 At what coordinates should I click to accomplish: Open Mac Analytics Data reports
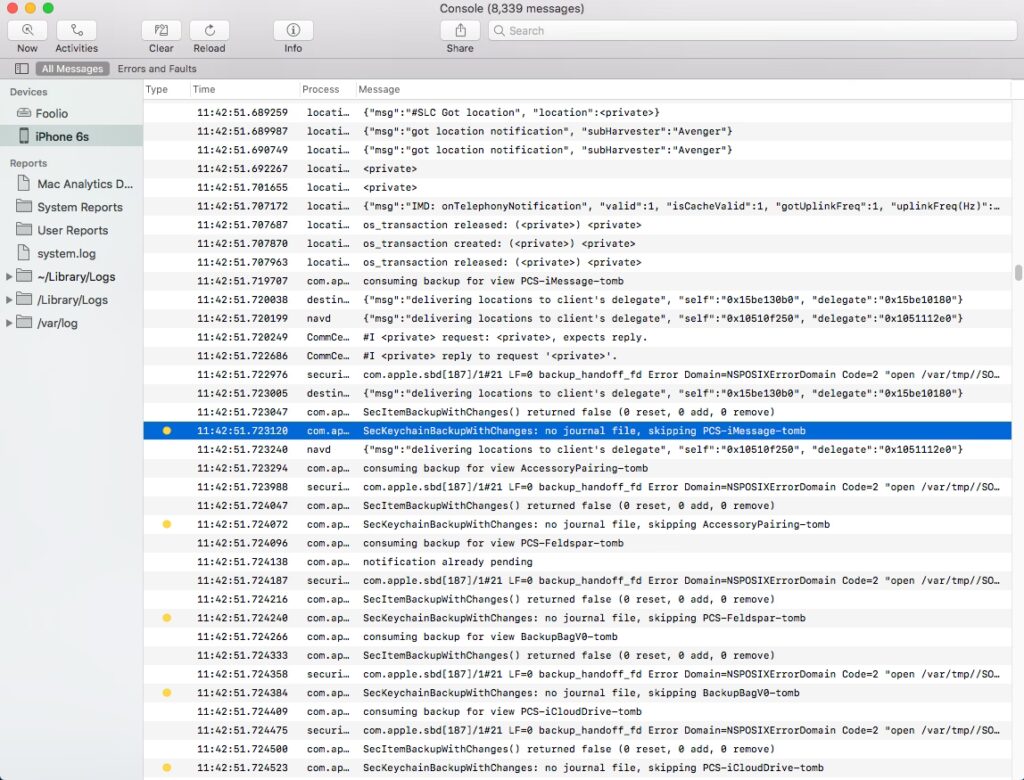click(x=85, y=184)
